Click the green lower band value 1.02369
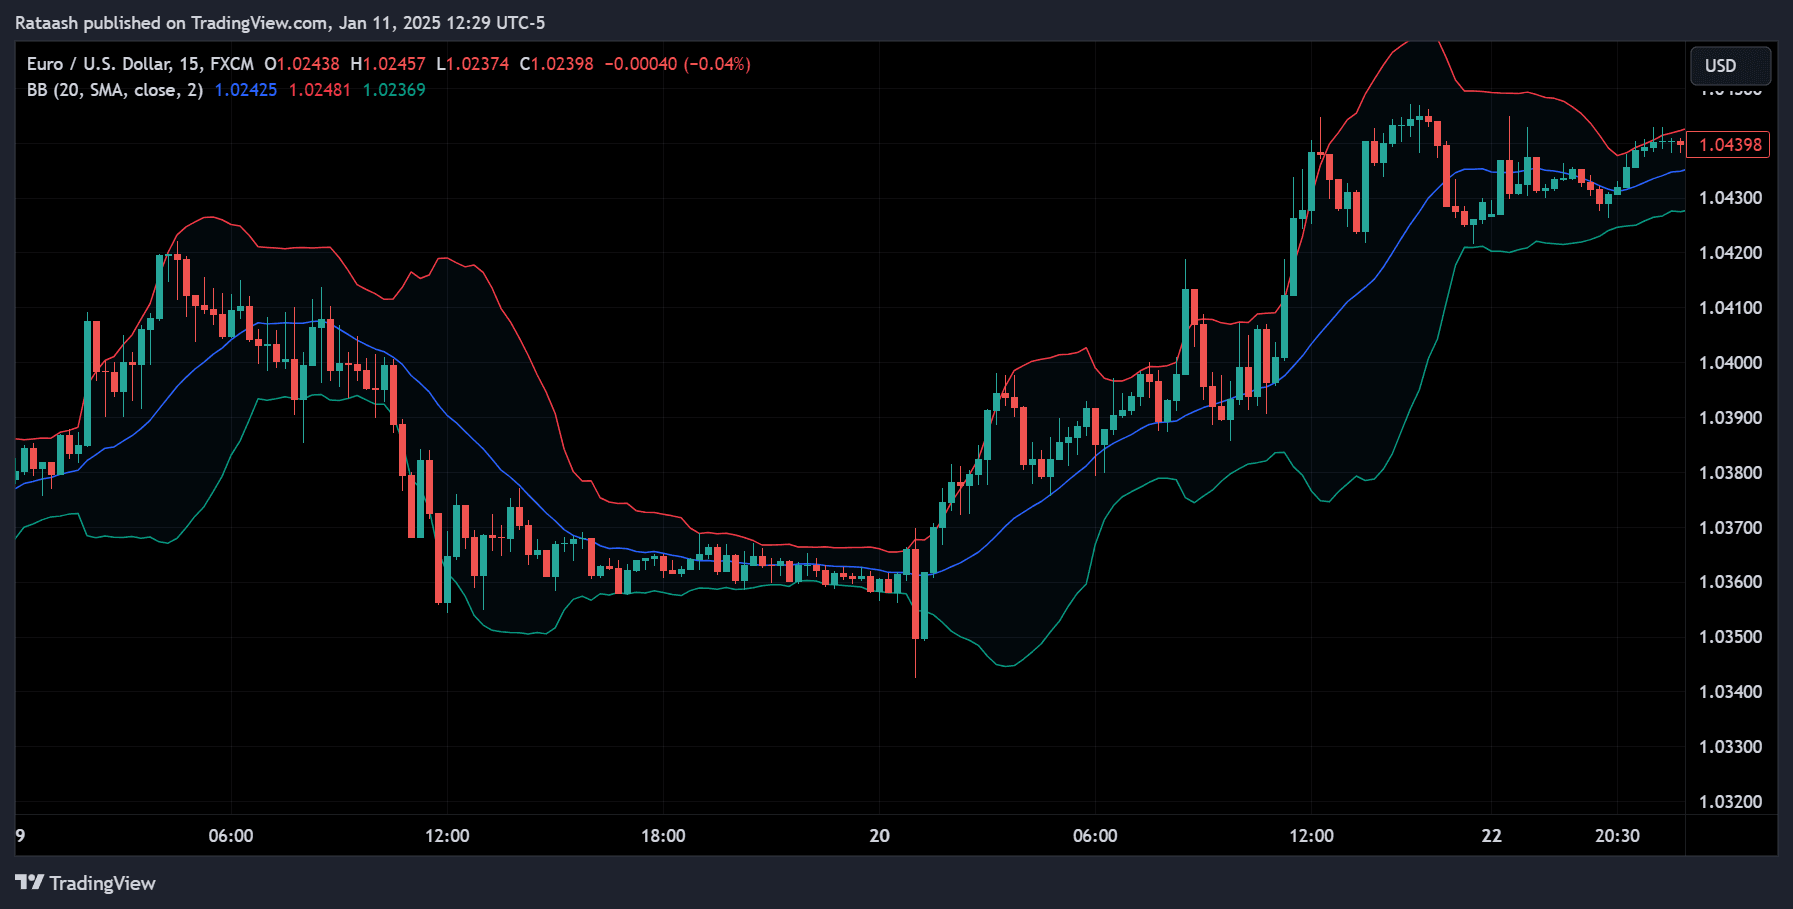This screenshot has height=909, width=1793. click(x=394, y=89)
